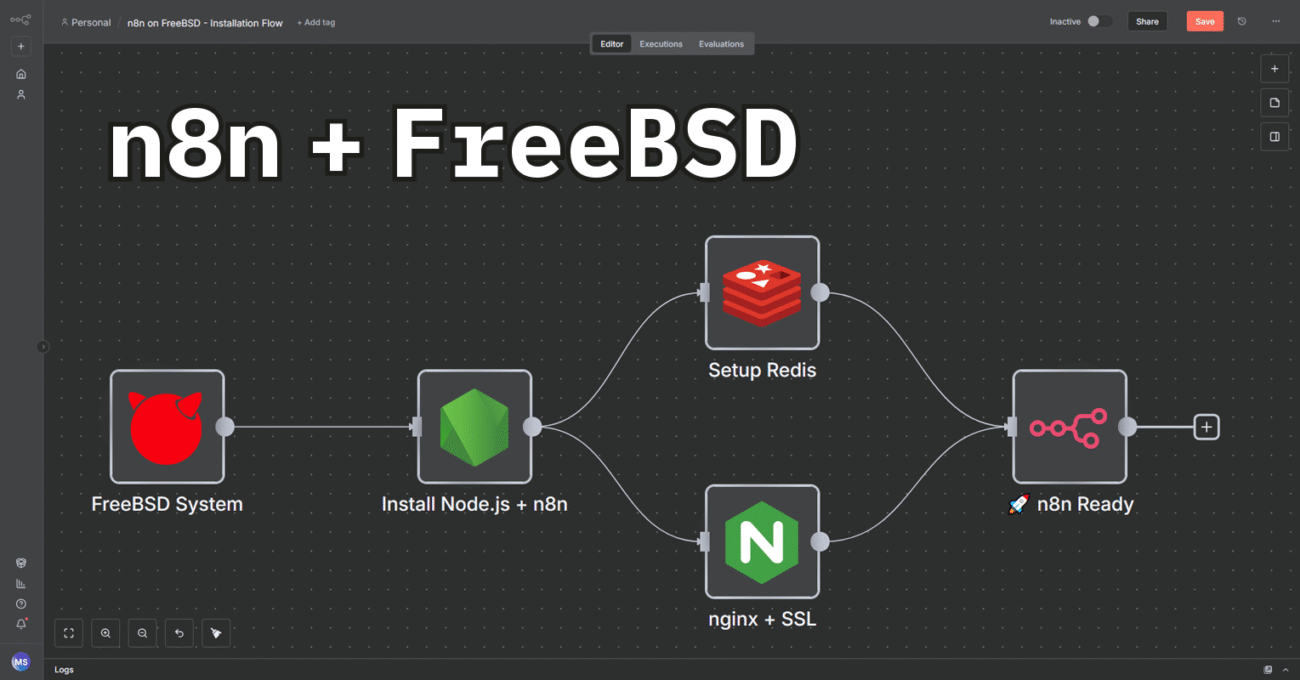Undo the last change with the arrow icon
Viewport: 1300px width, 680px height.
(179, 633)
